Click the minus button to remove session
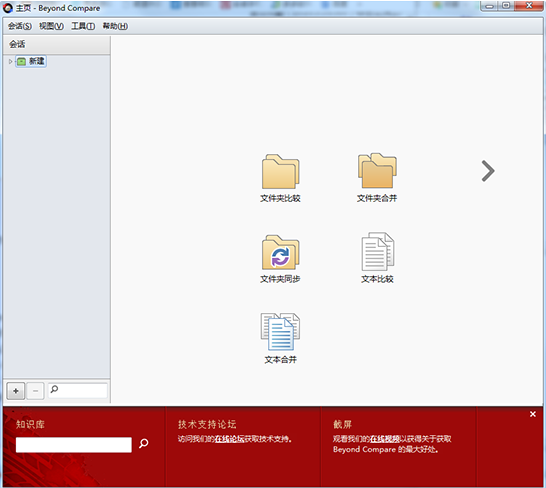 pyautogui.click(x=35, y=391)
